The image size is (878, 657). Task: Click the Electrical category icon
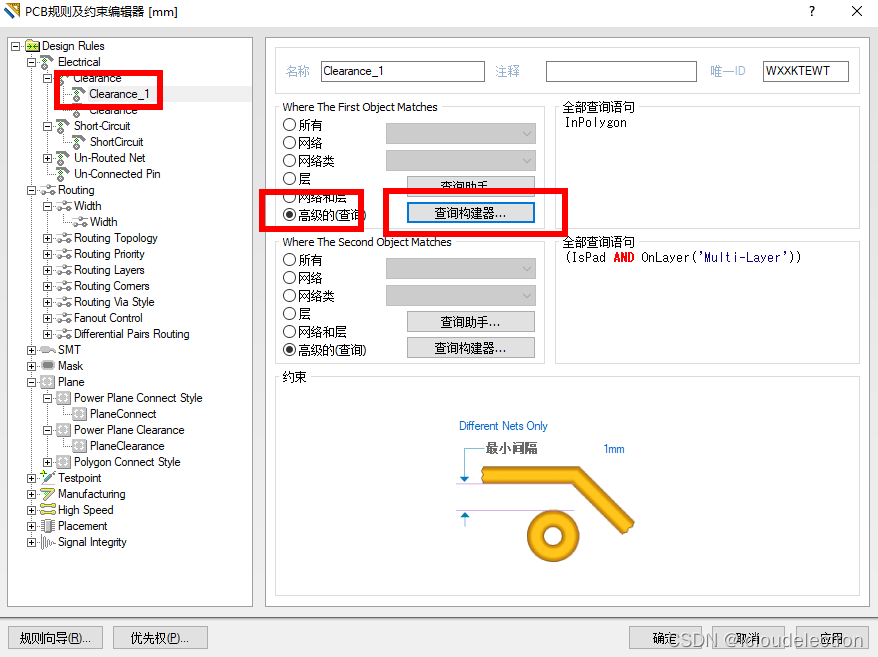click(48, 62)
